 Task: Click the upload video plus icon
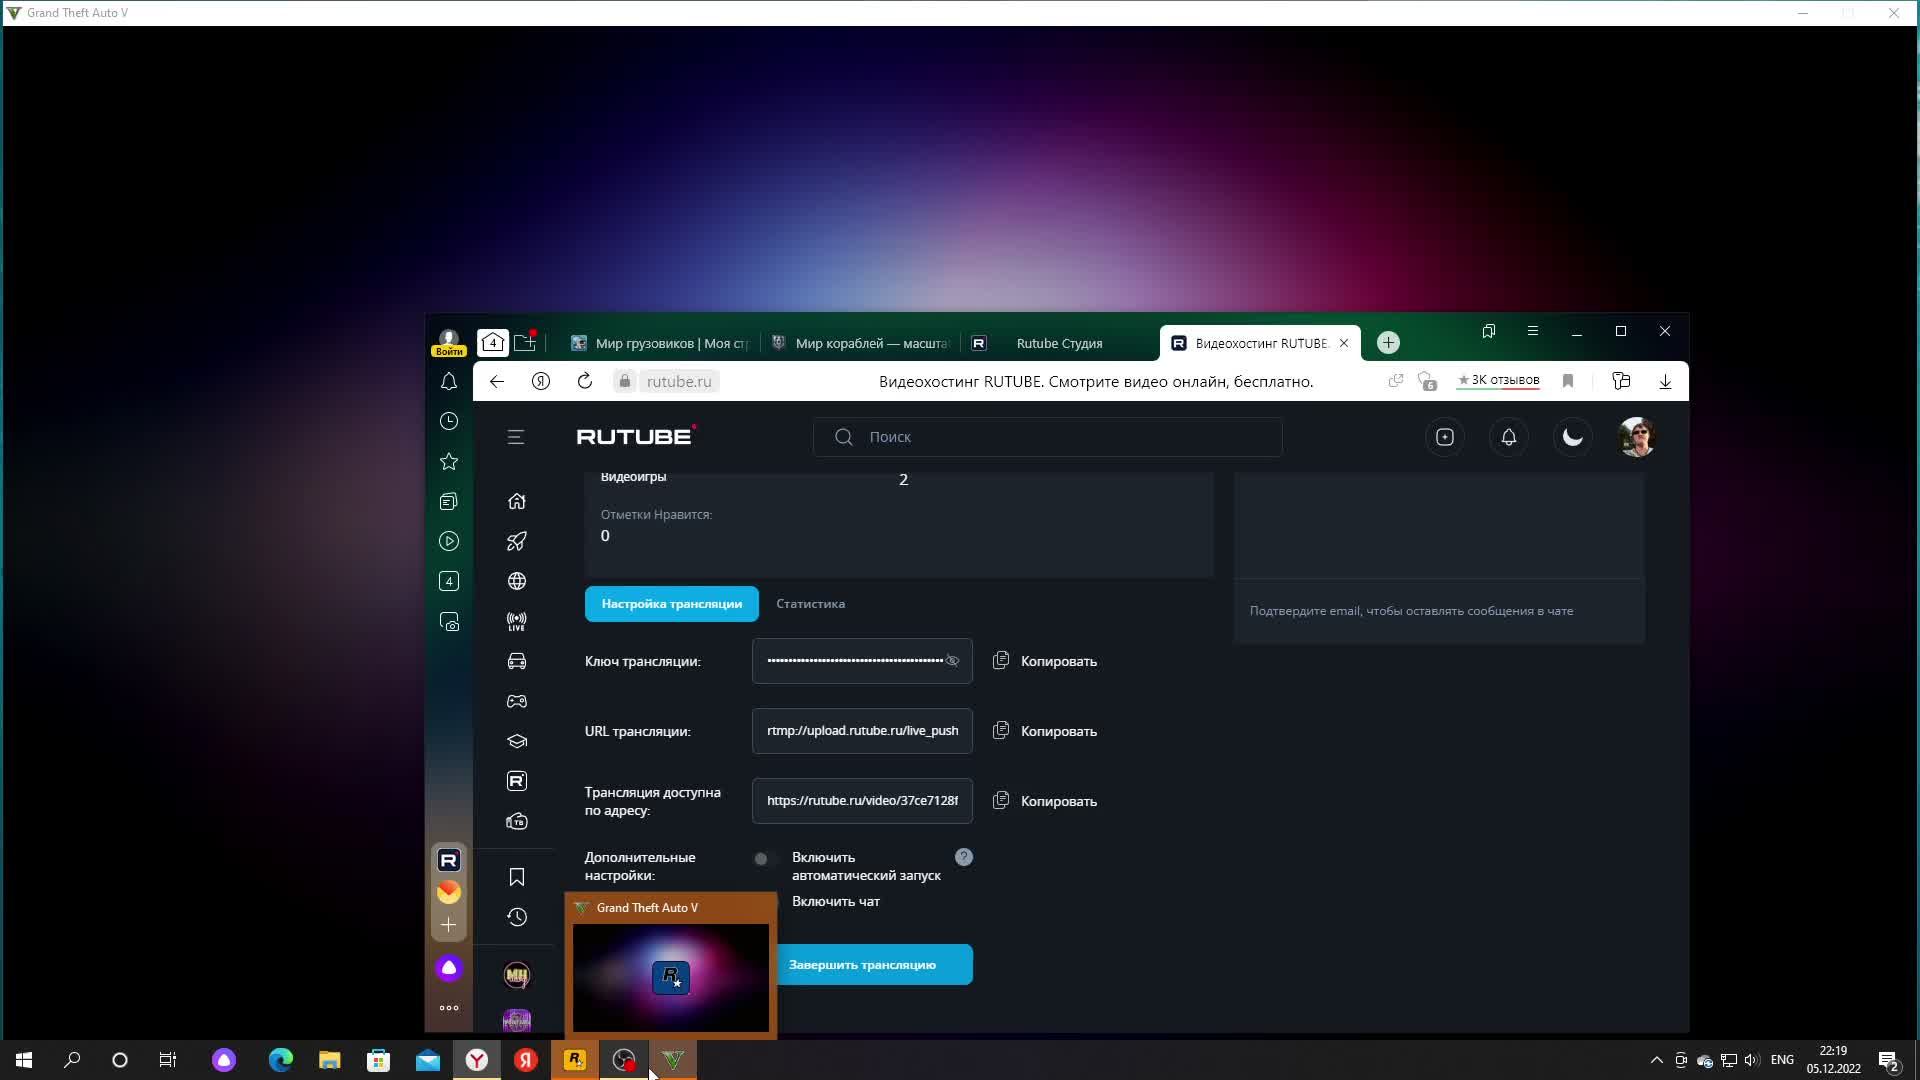pyautogui.click(x=1445, y=437)
